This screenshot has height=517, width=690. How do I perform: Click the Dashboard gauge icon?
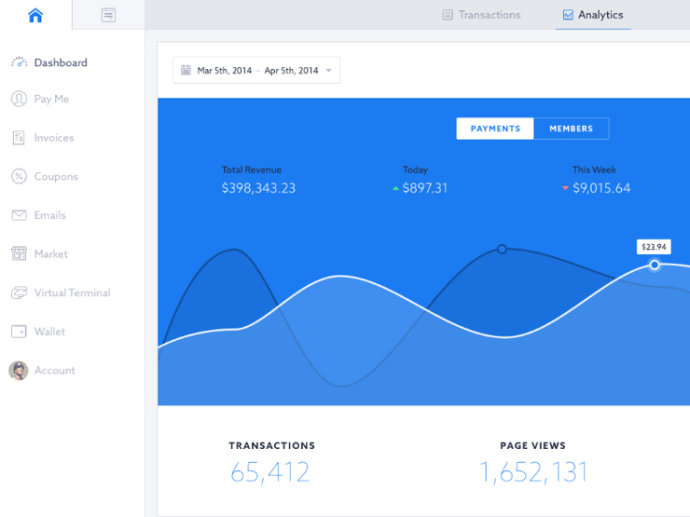[19, 62]
